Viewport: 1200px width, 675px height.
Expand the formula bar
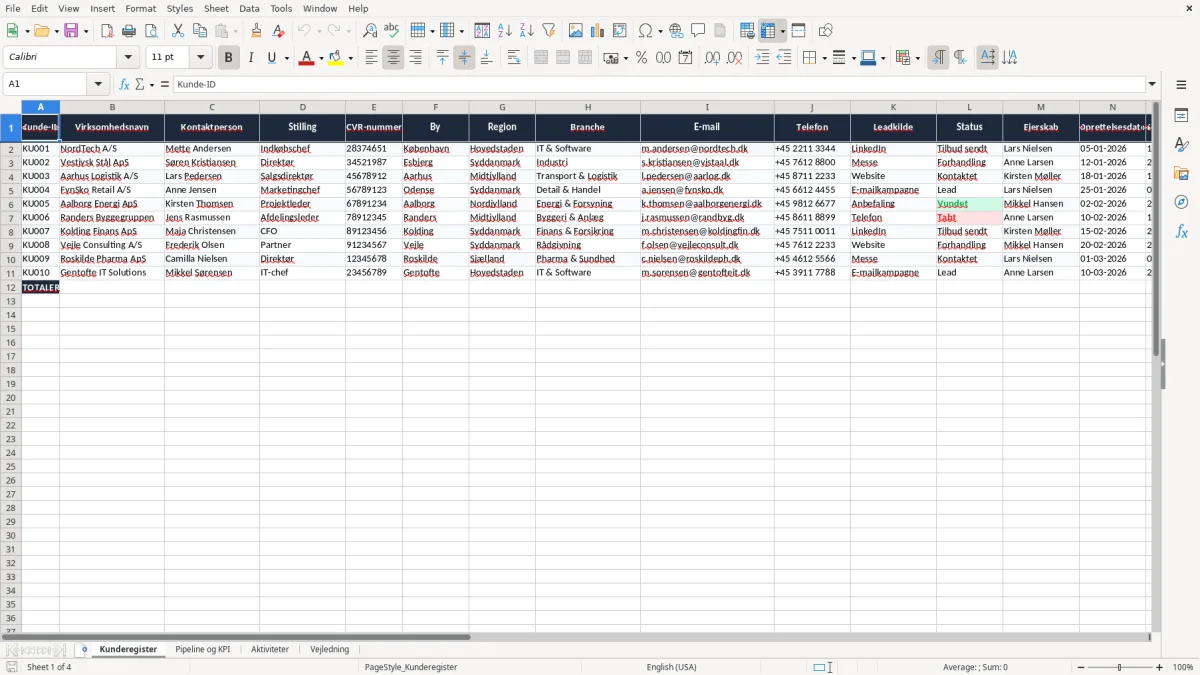tap(1152, 85)
